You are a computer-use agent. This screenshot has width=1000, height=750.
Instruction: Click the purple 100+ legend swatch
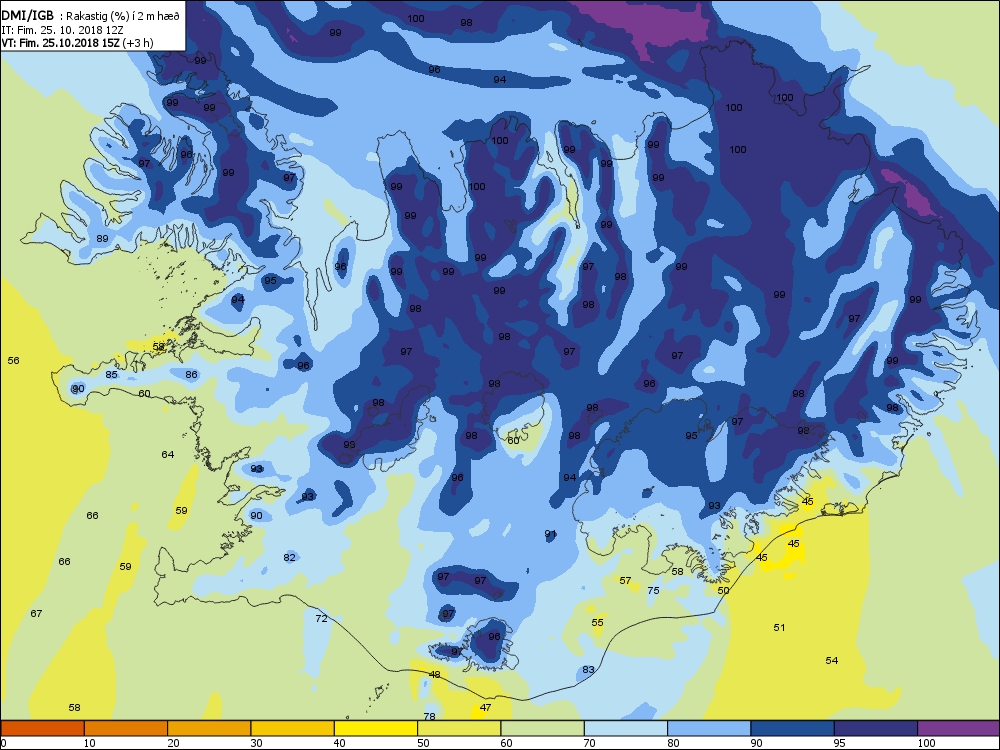pyautogui.click(x=959, y=728)
